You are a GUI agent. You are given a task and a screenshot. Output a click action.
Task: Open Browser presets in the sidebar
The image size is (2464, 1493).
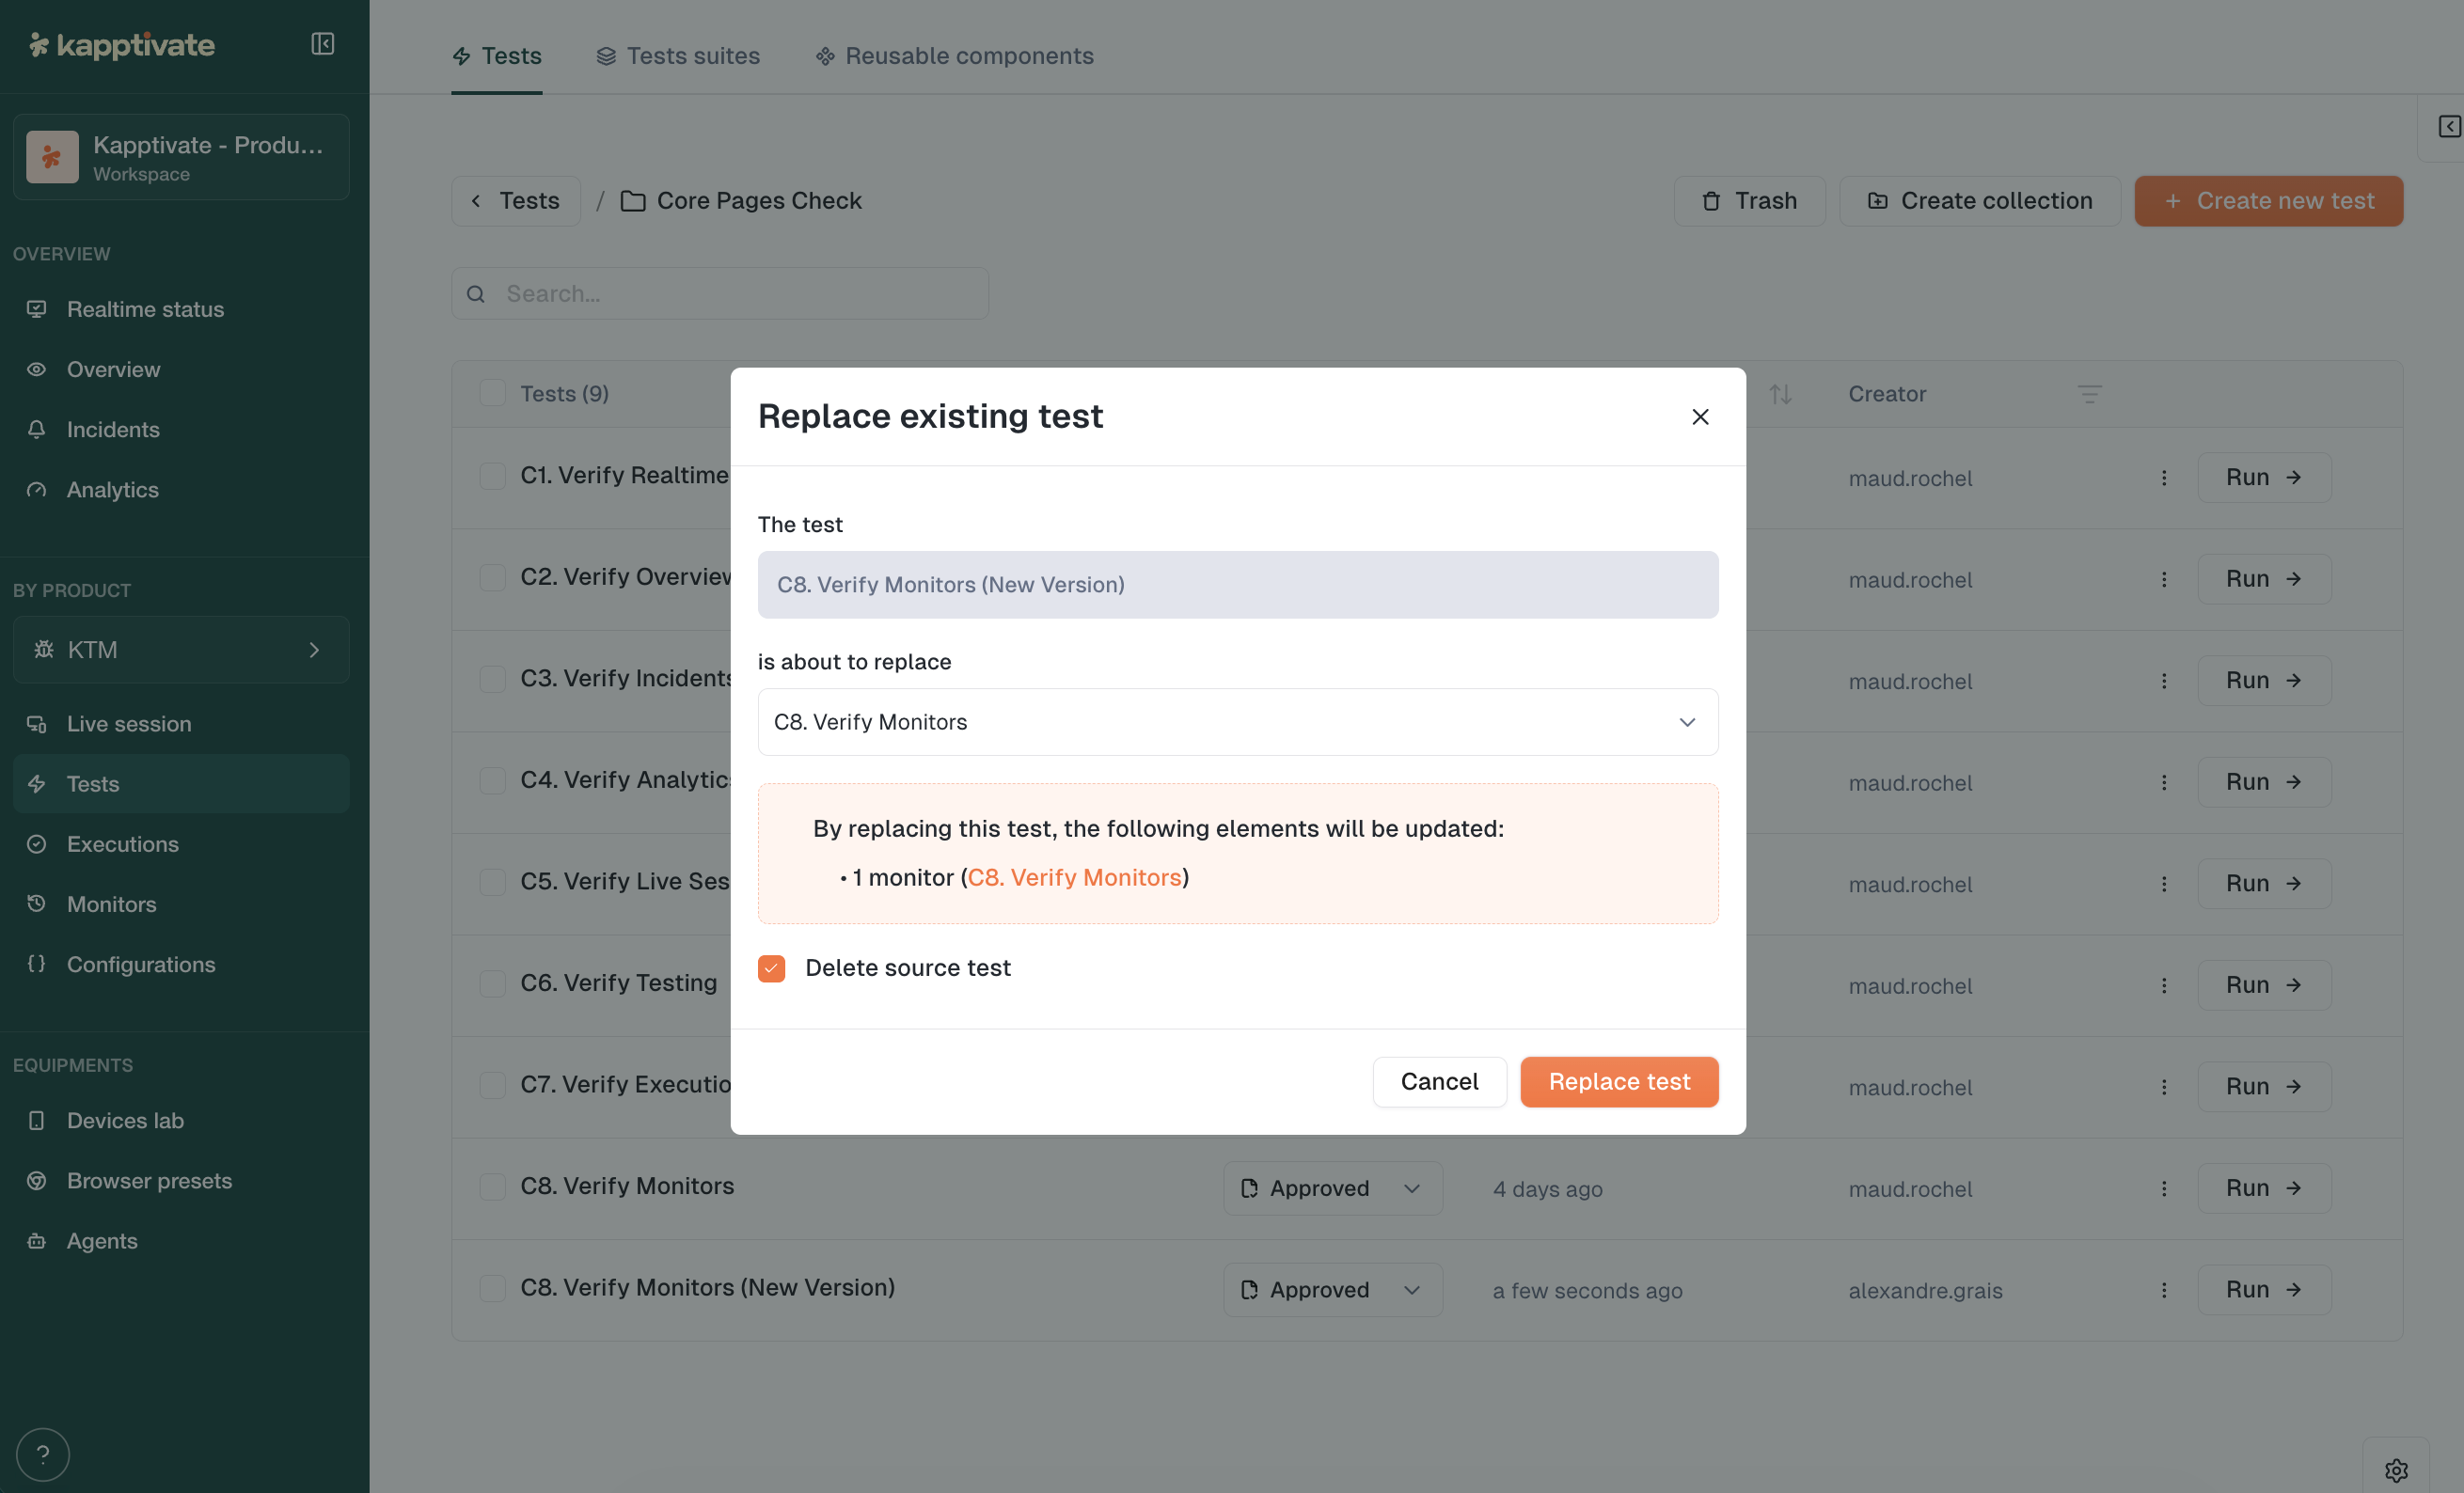tap(181, 1181)
